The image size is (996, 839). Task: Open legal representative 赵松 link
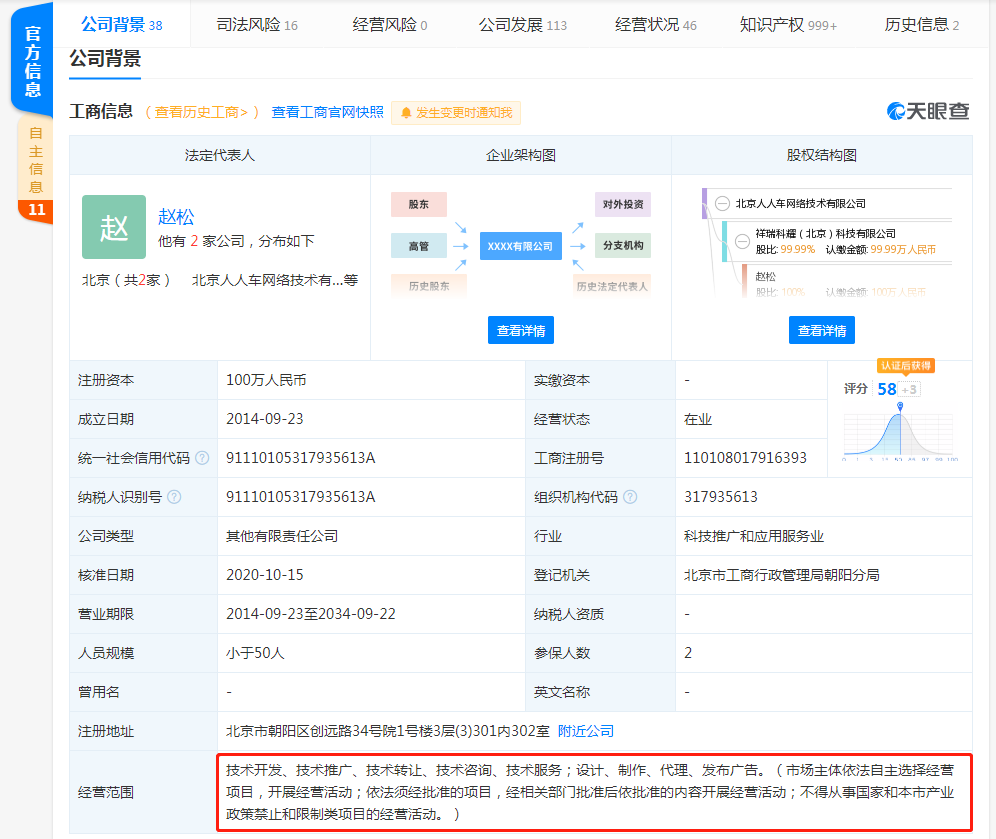(x=176, y=217)
